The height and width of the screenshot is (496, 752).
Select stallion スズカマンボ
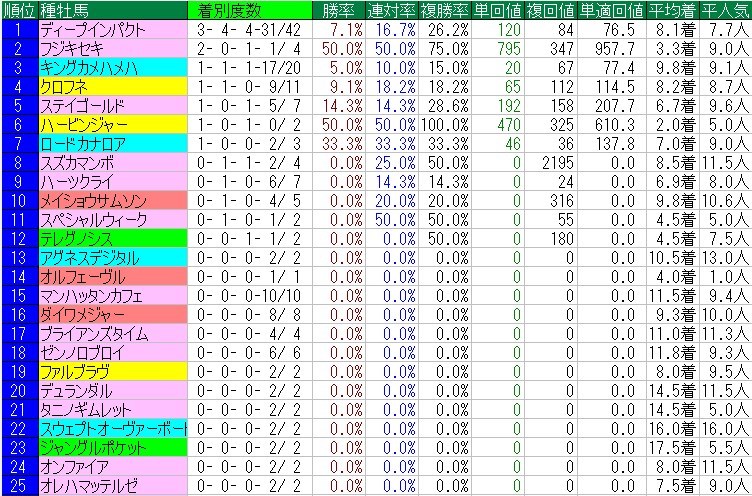point(112,163)
